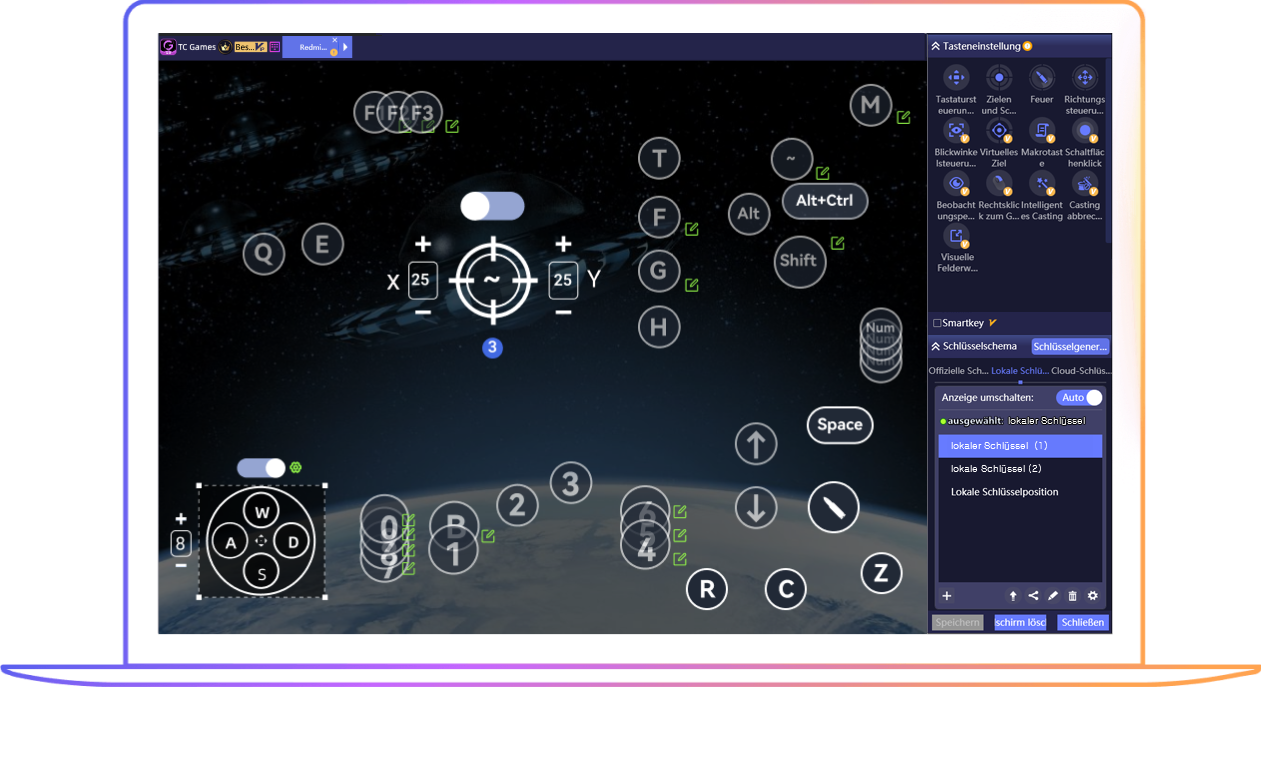Open the pink calendar icon in title bar
Image resolution: width=1261 pixels, height=769 pixels.
tap(275, 47)
